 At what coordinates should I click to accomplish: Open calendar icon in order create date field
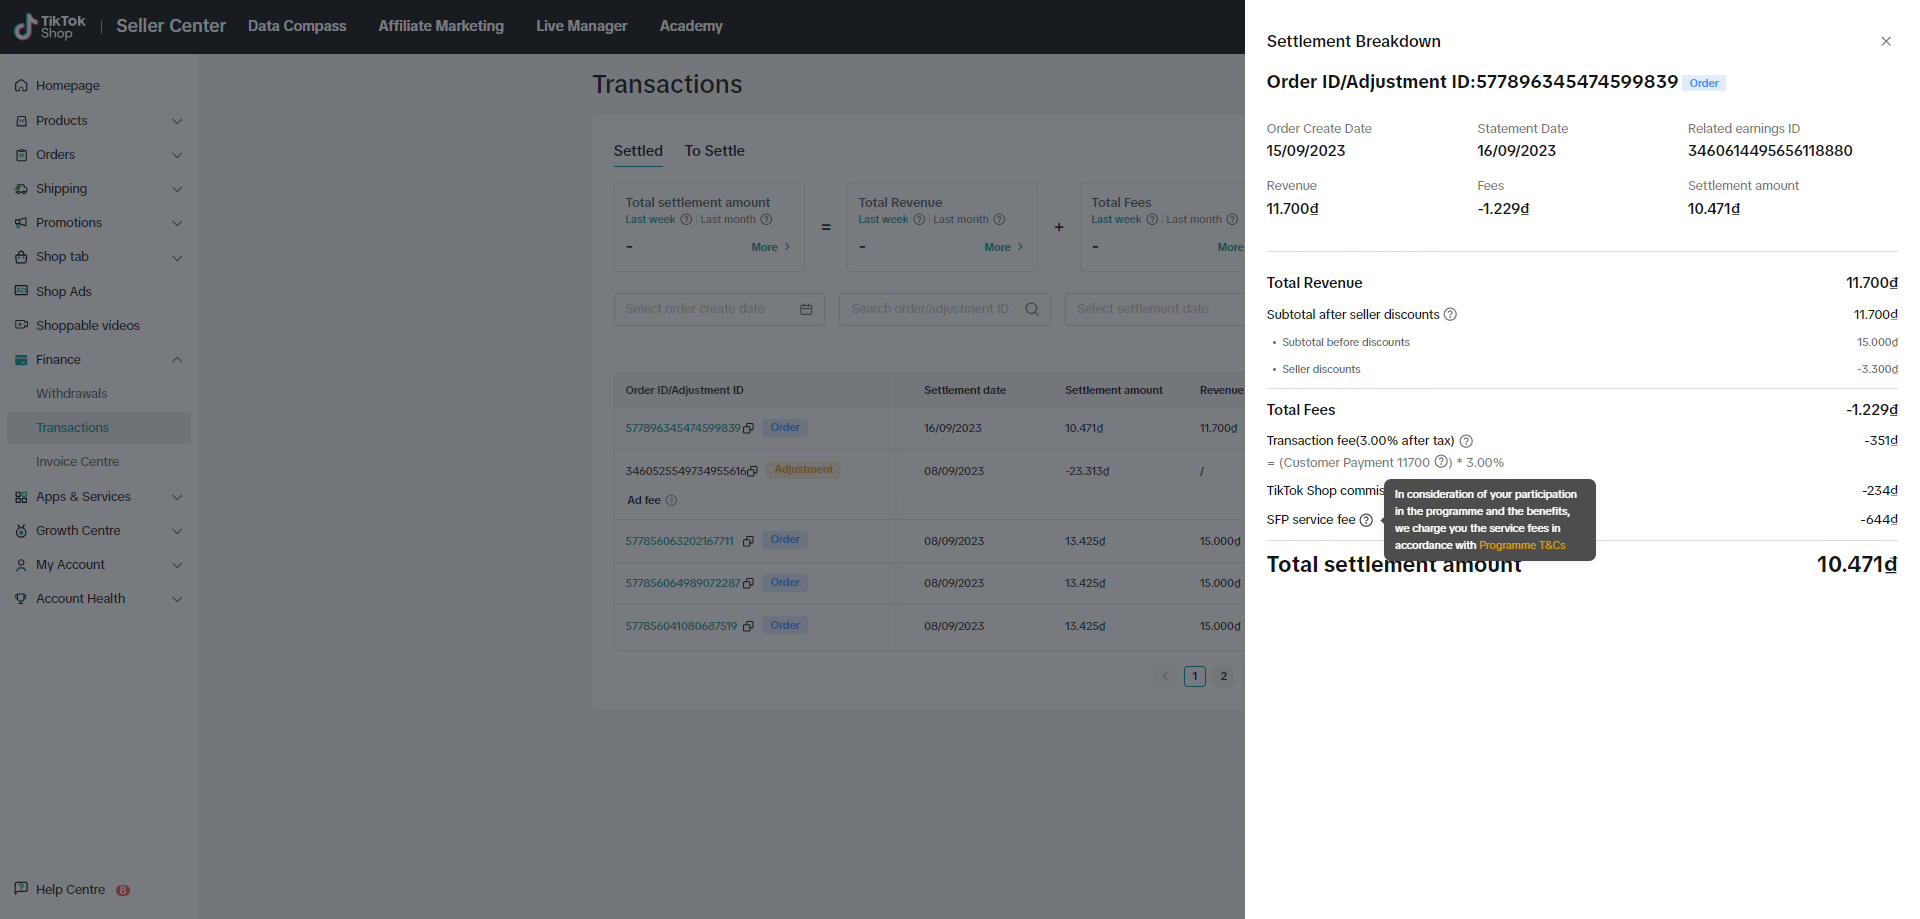(806, 309)
